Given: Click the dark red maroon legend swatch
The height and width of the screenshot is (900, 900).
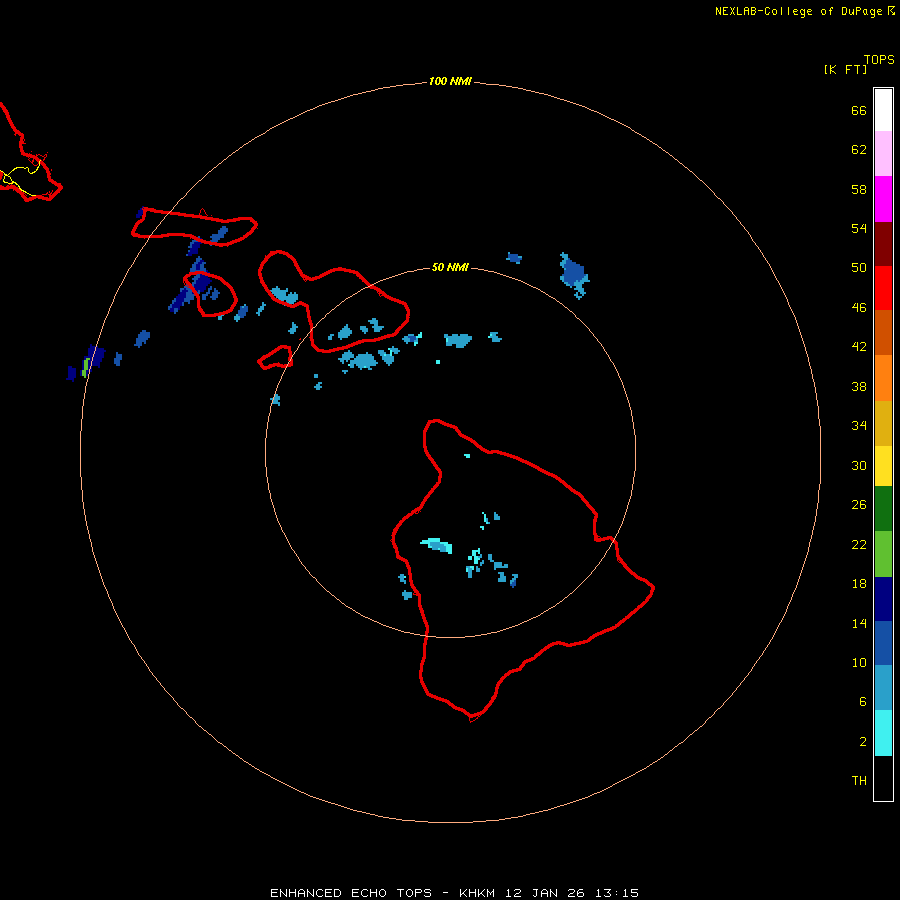Looking at the screenshot, I should [883, 243].
